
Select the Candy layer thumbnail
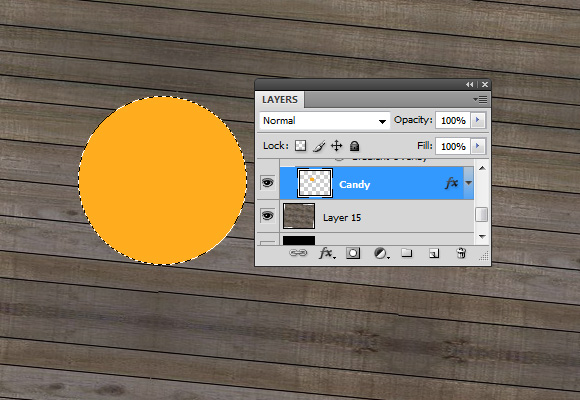315,183
